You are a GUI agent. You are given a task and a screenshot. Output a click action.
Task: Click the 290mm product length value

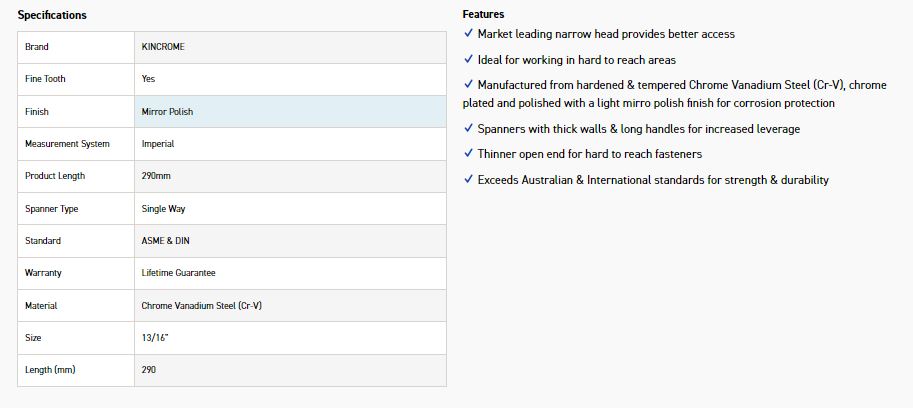click(x=156, y=176)
